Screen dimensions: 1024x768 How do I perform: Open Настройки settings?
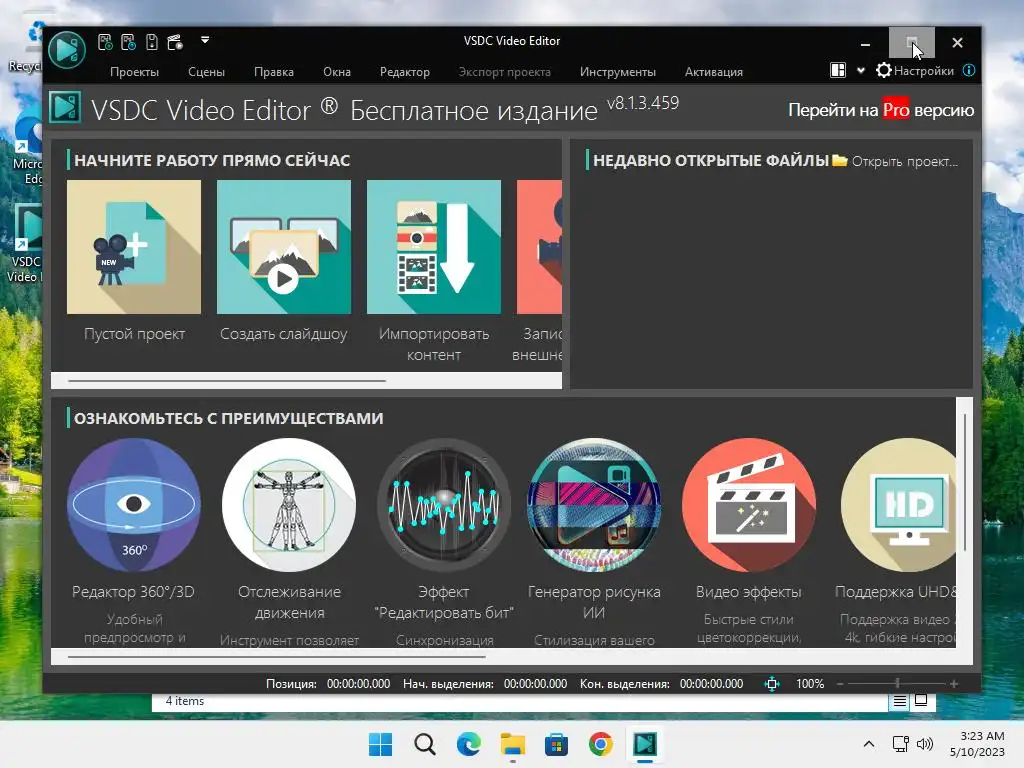coord(915,71)
